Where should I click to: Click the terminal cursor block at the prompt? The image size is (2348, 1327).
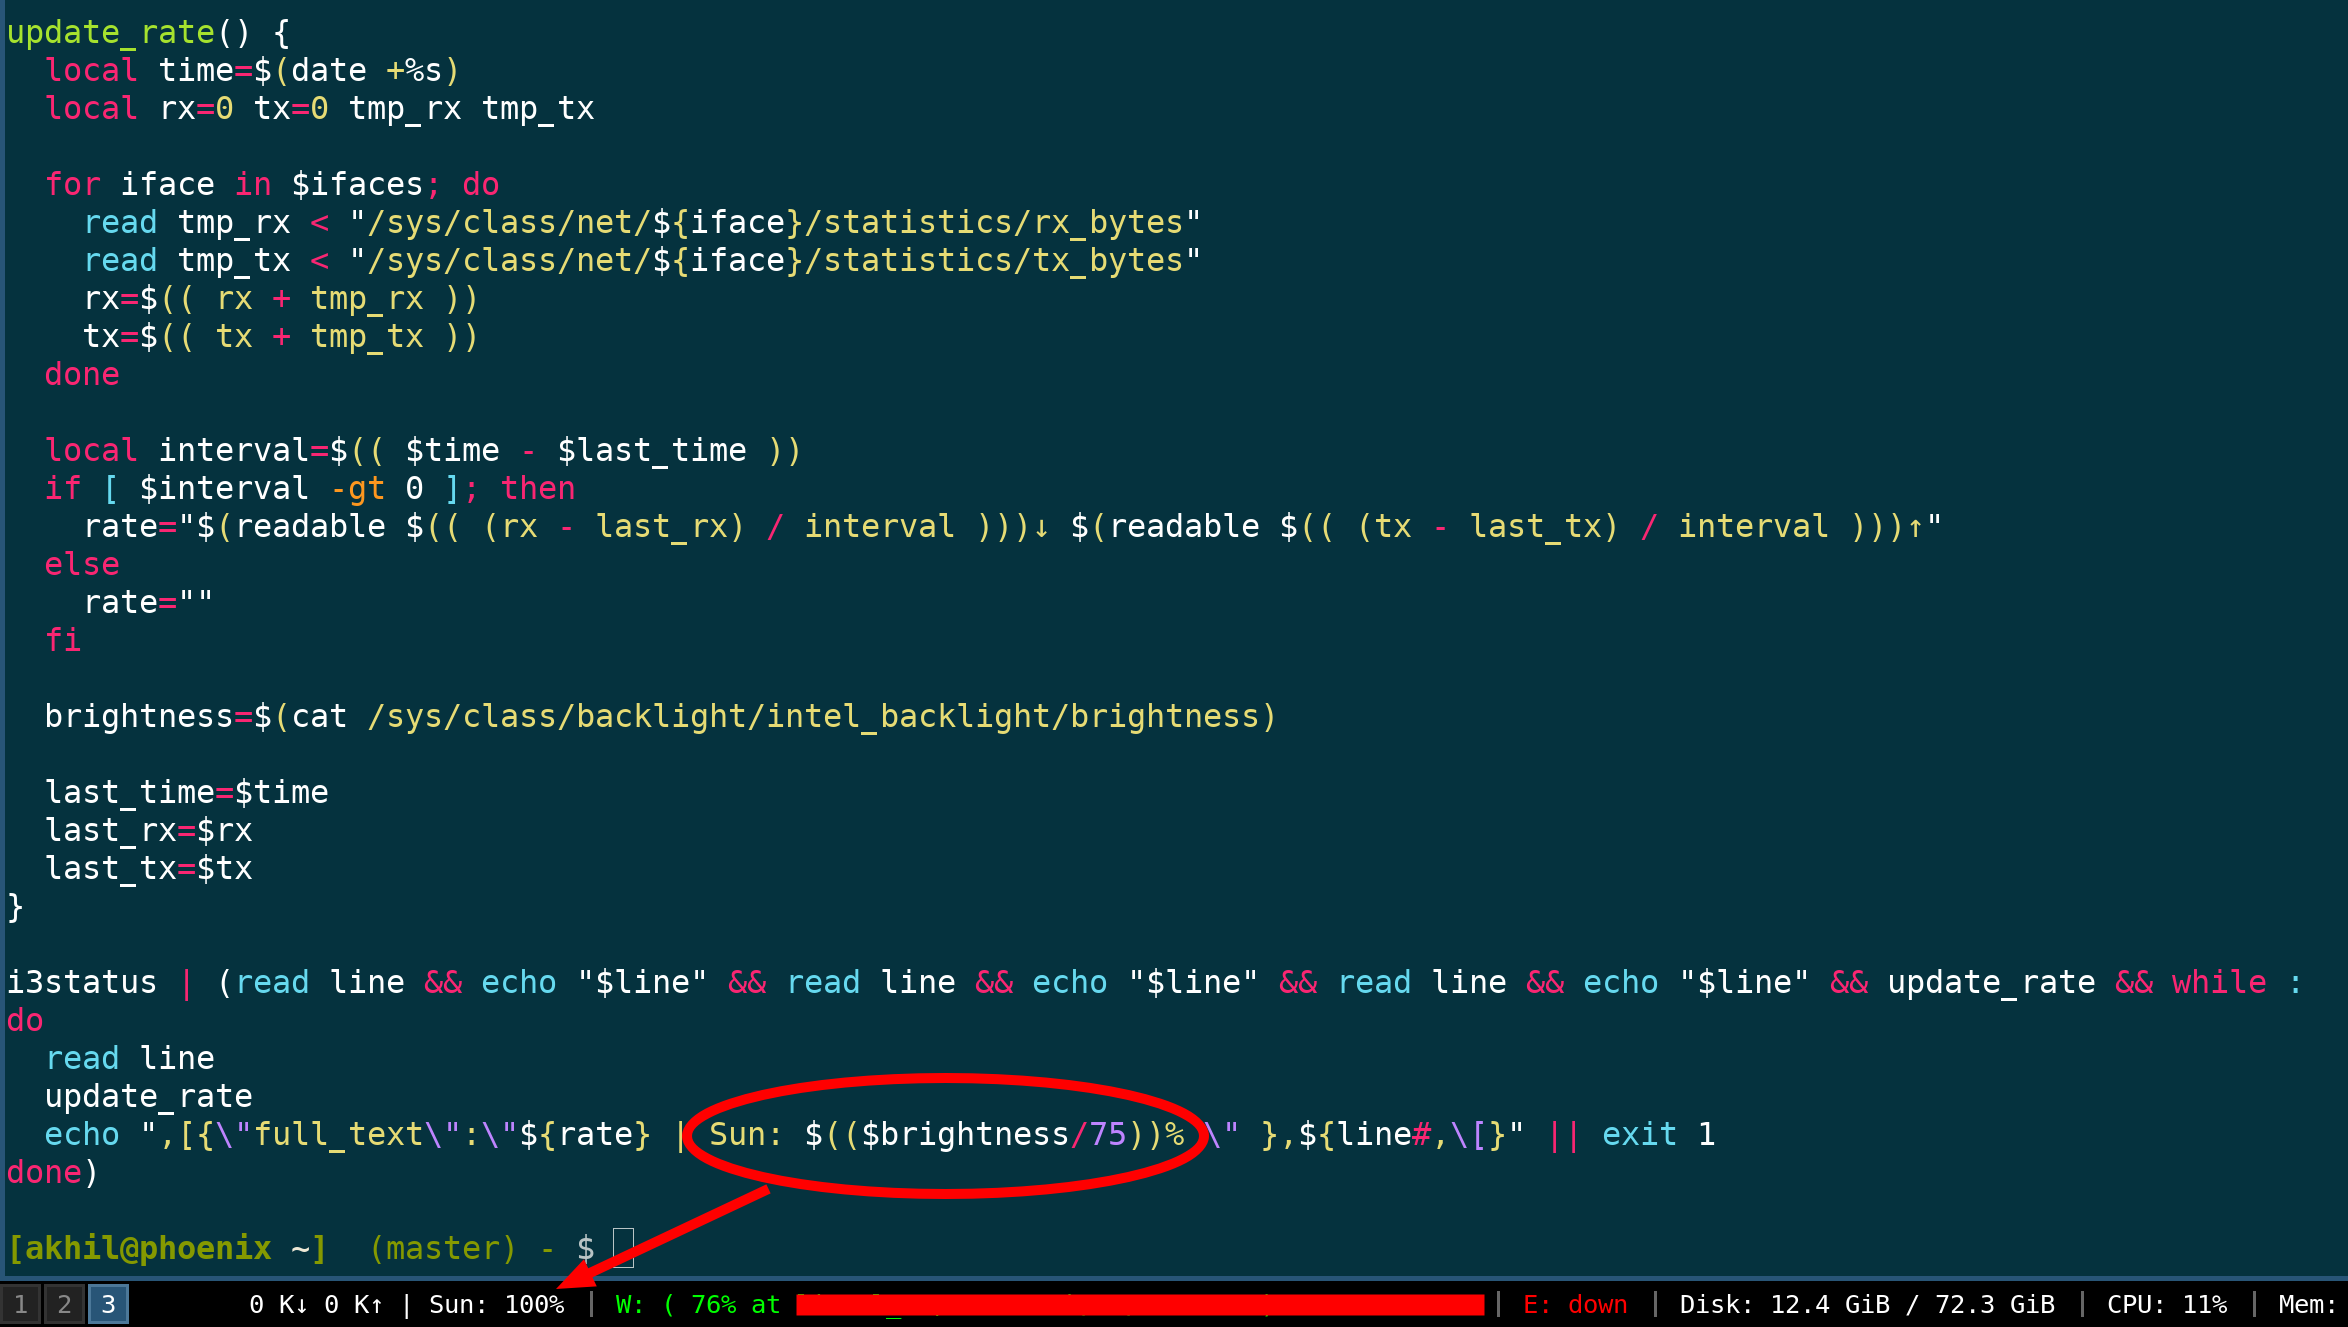point(623,1247)
